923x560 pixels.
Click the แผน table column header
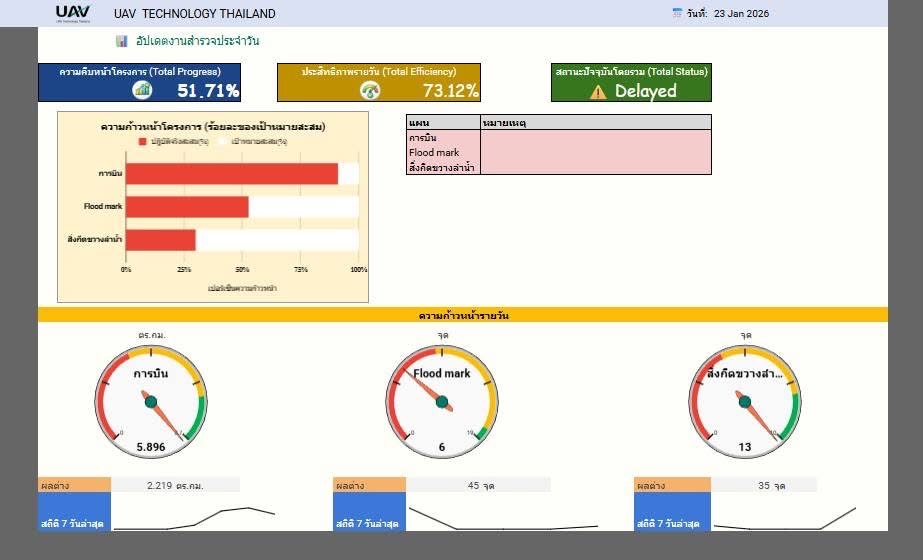(443, 122)
